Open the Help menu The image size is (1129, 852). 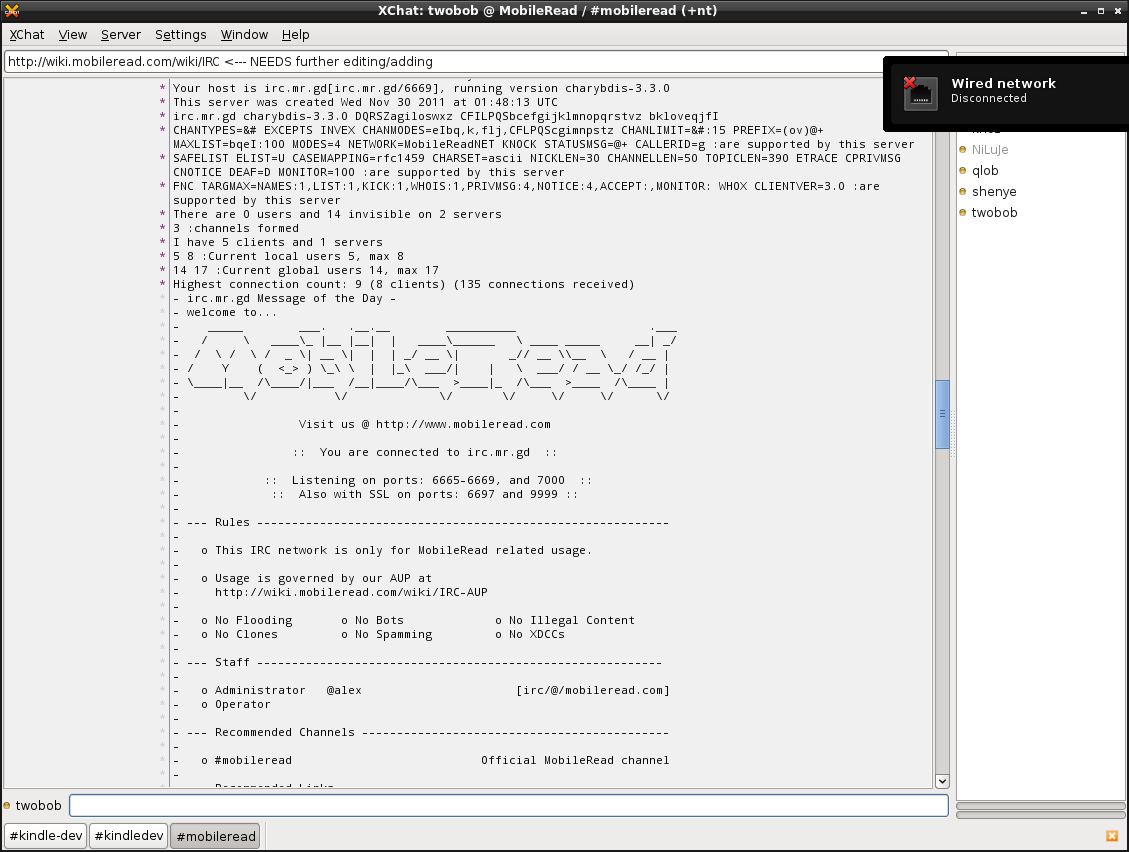295,35
